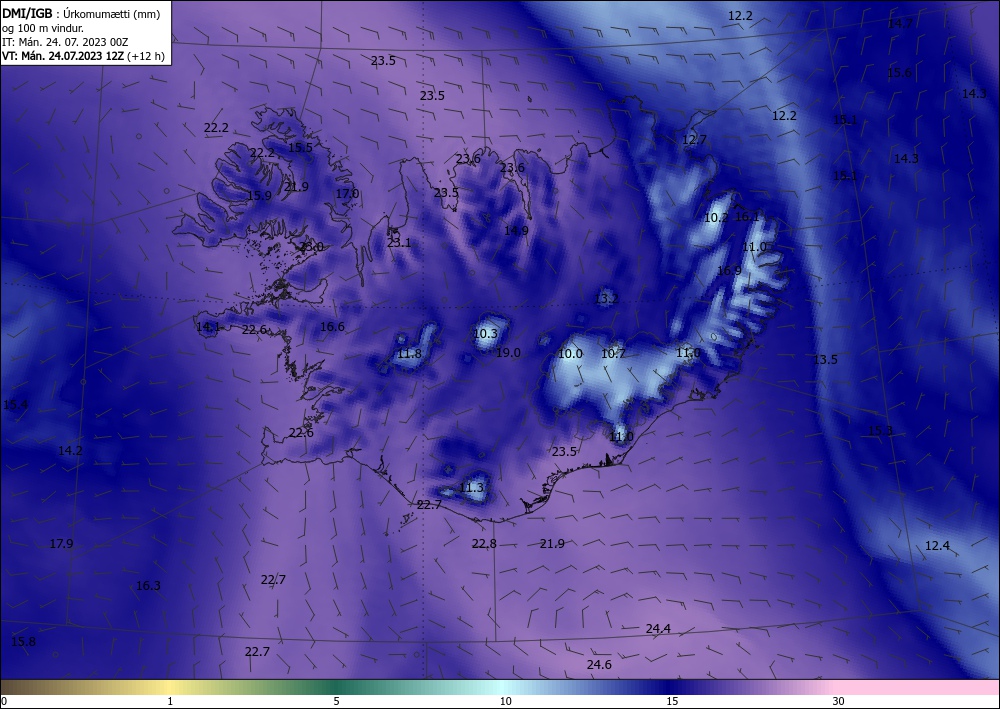This screenshot has width=1000, height=709.
Task: Select the 13.2 map value
Action: click(x=607, y=298)
